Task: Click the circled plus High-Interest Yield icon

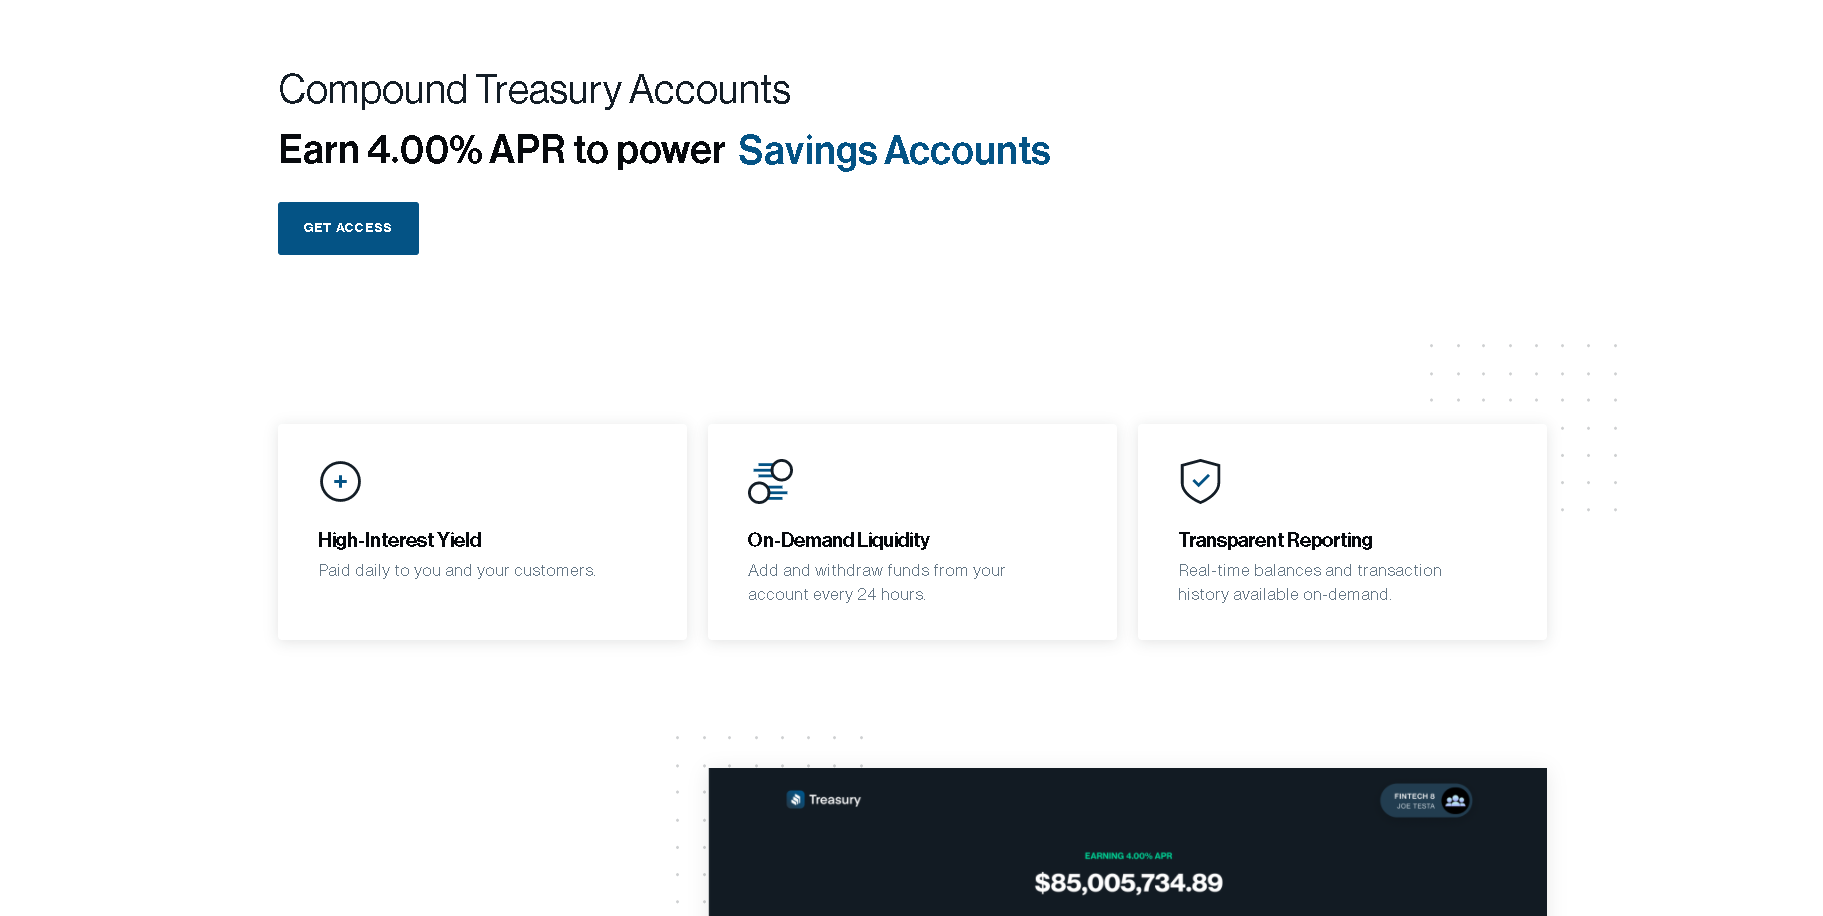Action: tap(340, 481)
